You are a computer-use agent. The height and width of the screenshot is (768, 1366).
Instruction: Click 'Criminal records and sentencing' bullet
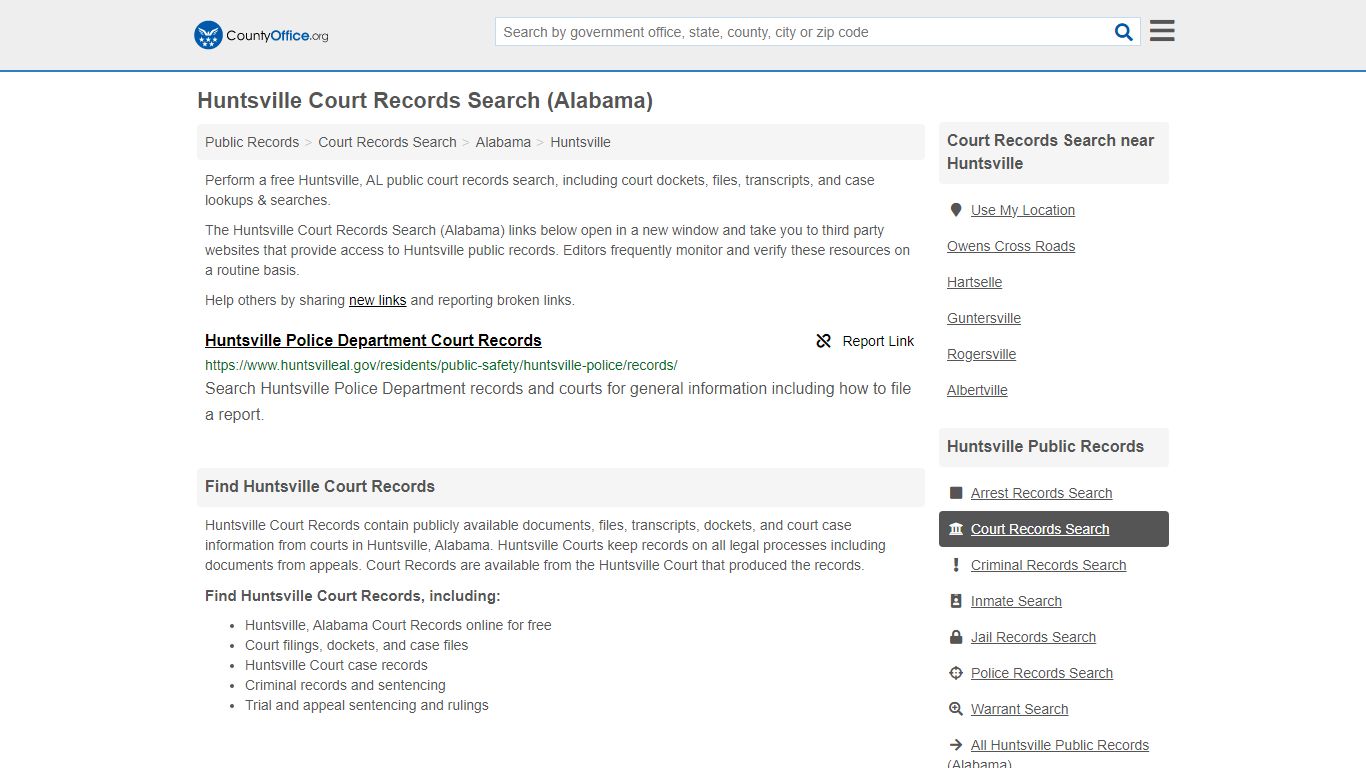coord(345,685)
